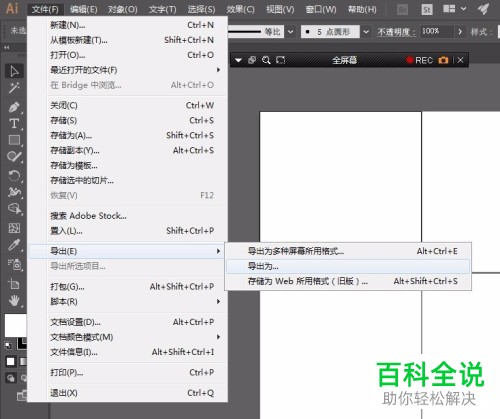Image resolution: width=500 pixels, height=419 pixels.
Task: Select the Type tool
Action: (x=14, y=124)
